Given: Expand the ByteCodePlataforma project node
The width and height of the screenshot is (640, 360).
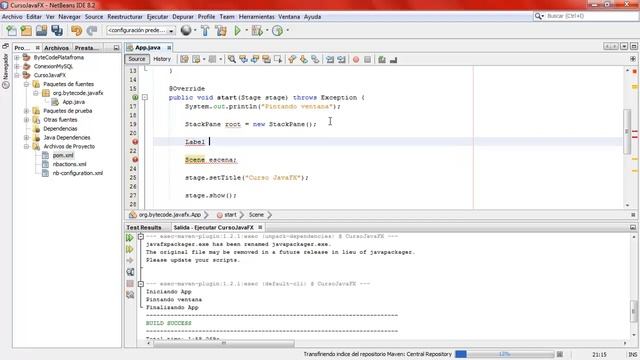Looking at the screenshot, I should point(17,58).
